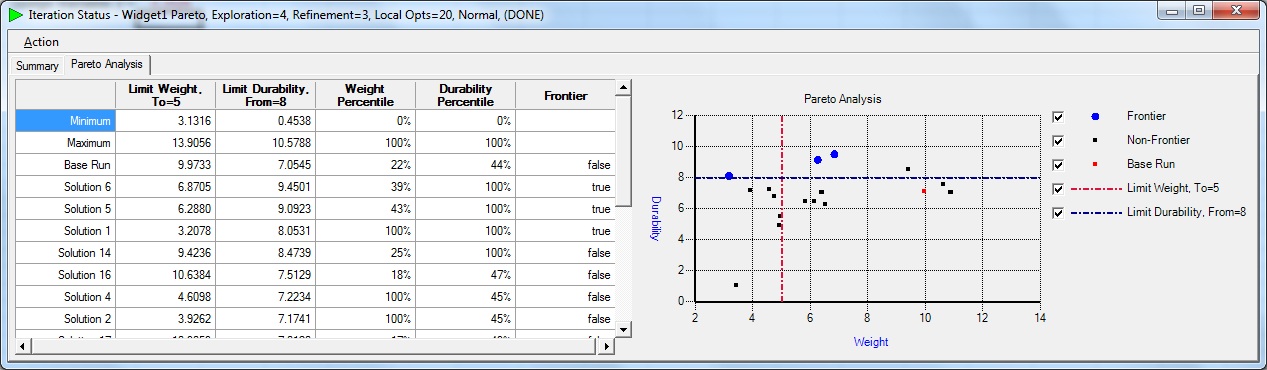
Task: Click the table scrollbar down arrow
Action: click(x=623, y=329)
